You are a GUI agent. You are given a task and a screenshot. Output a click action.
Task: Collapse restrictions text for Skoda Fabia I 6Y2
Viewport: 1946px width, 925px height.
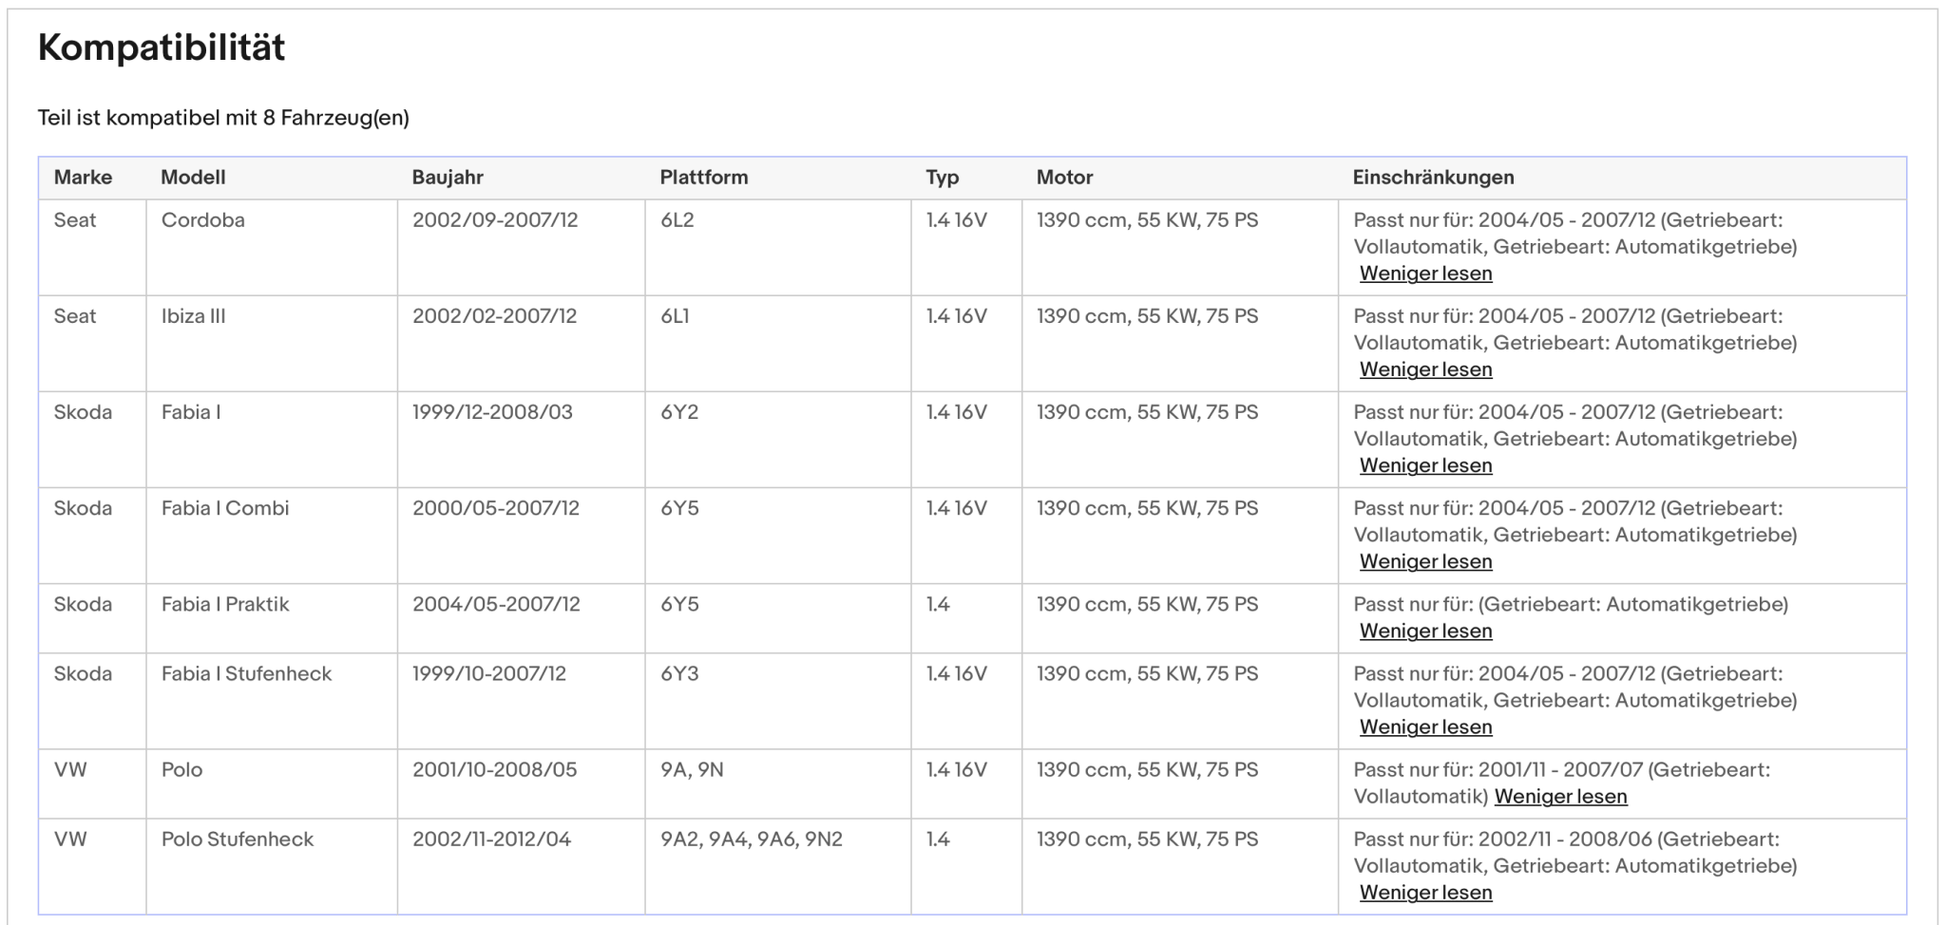point(1425,466)
